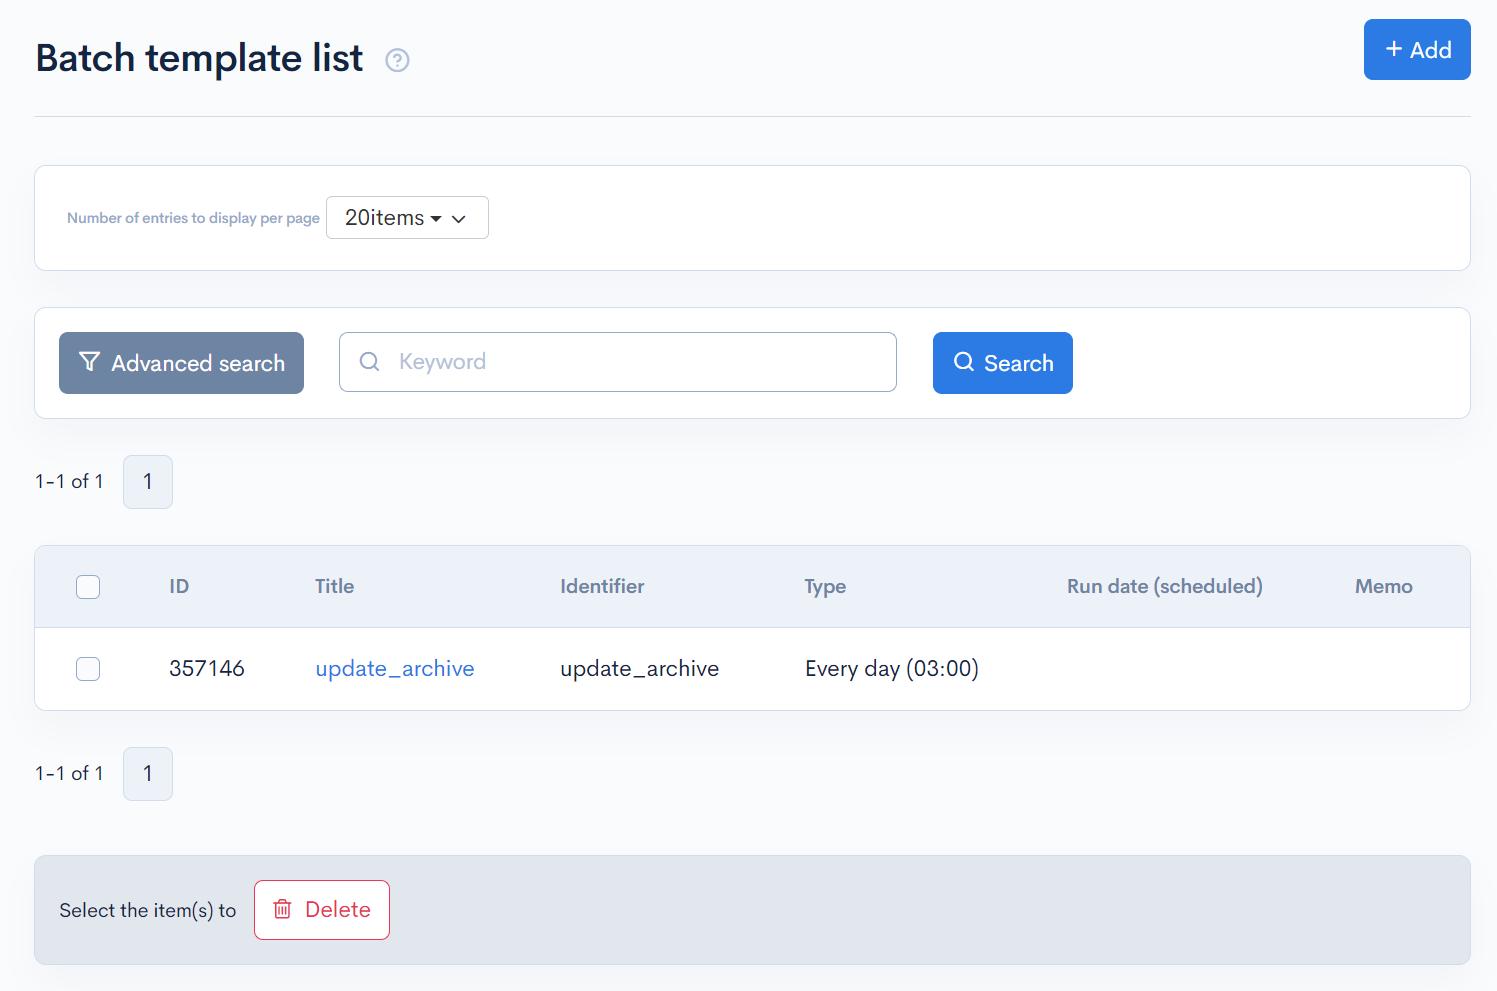Click the magnifier icon inside Search button
The width and height of the screenshot is (1497, 991).
[963, 362]
